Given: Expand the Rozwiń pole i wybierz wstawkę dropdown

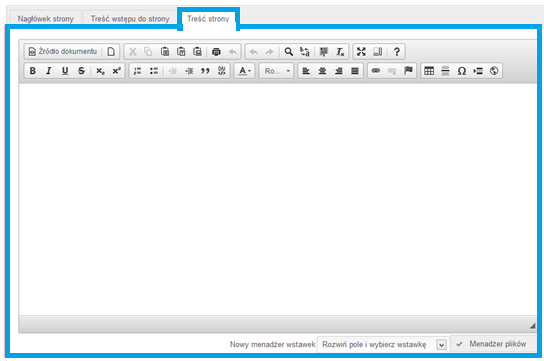Looking at the screenshot, I should (x=382, y=345).
